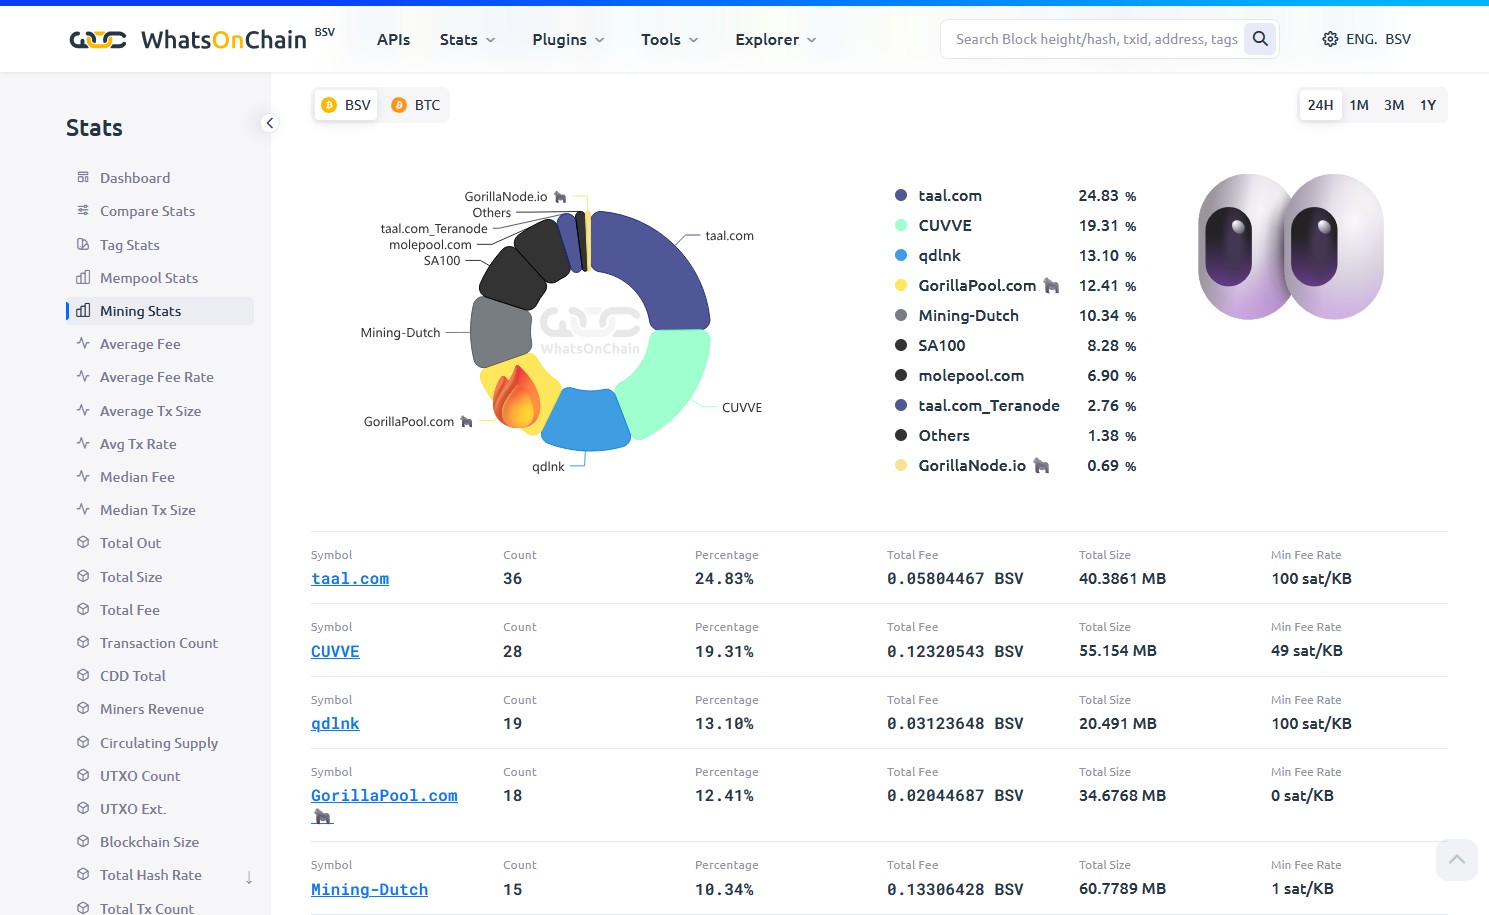
Task: Click the Circulating Supply cube icon
Action: [x=83, y=742]
